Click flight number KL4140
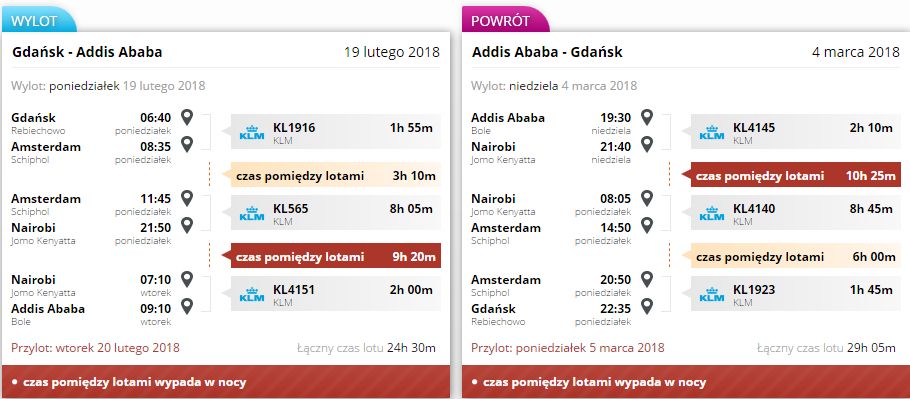910x399 pixels. coord(754,208)
